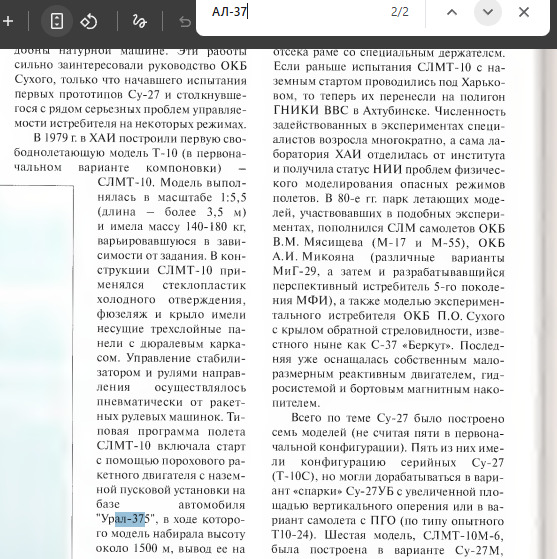Click the text "и имела массу 140-180 кг"
The width and height of the screenshot is (557, 559).
(171, 226)
